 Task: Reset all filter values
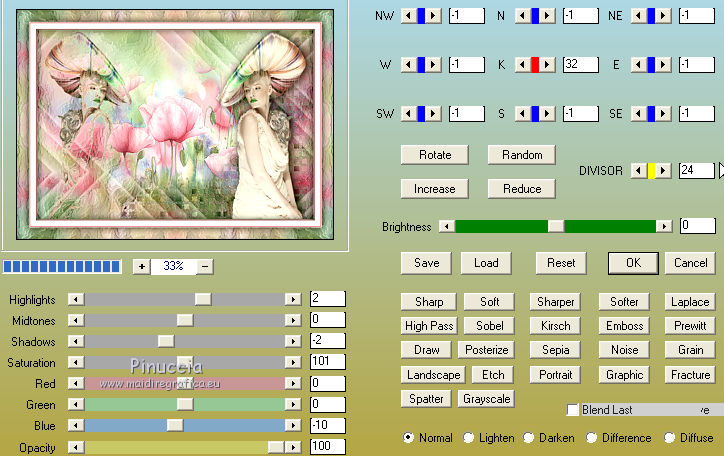point(561,263)
